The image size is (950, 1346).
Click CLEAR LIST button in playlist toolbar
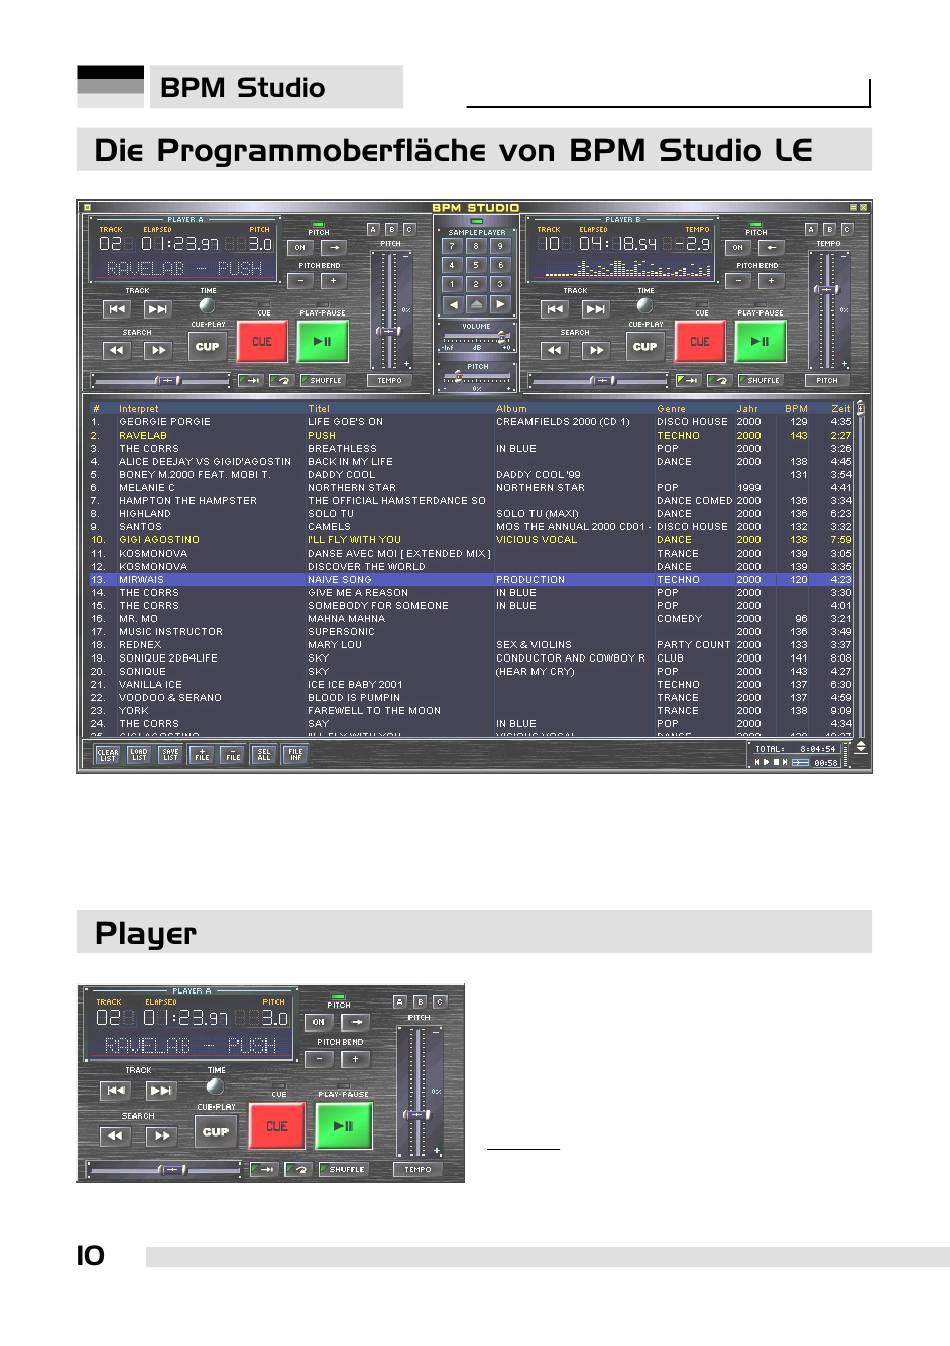click(107, 755)
